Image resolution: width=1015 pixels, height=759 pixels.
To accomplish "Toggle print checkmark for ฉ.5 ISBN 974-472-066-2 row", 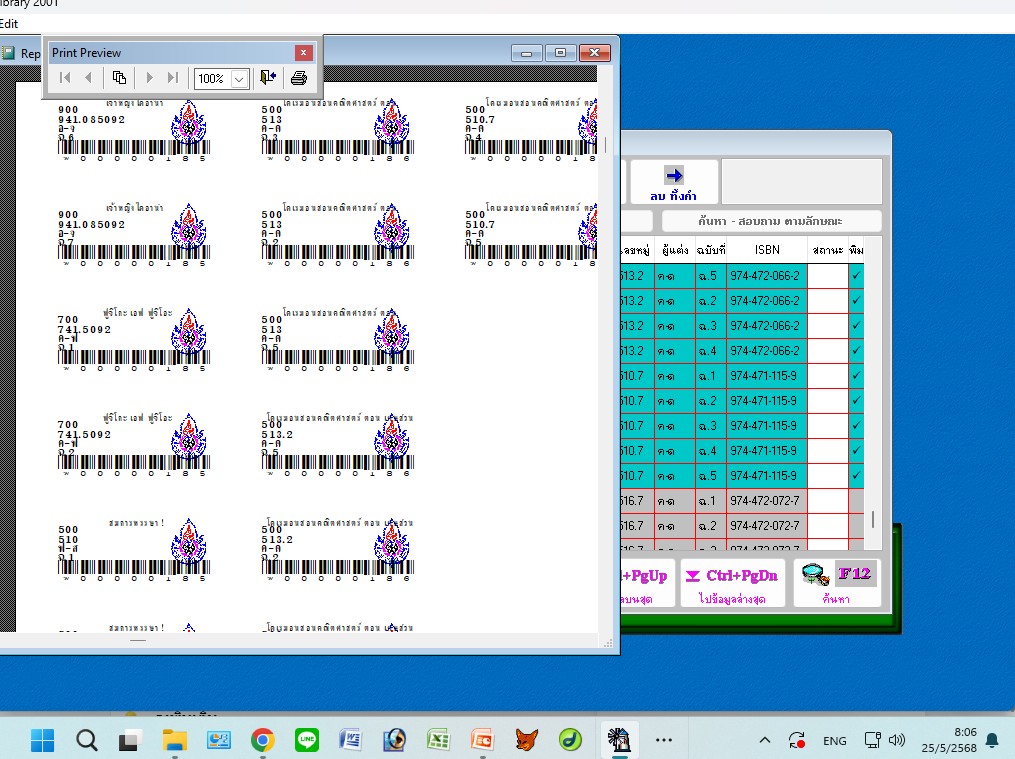I will 856,275.
